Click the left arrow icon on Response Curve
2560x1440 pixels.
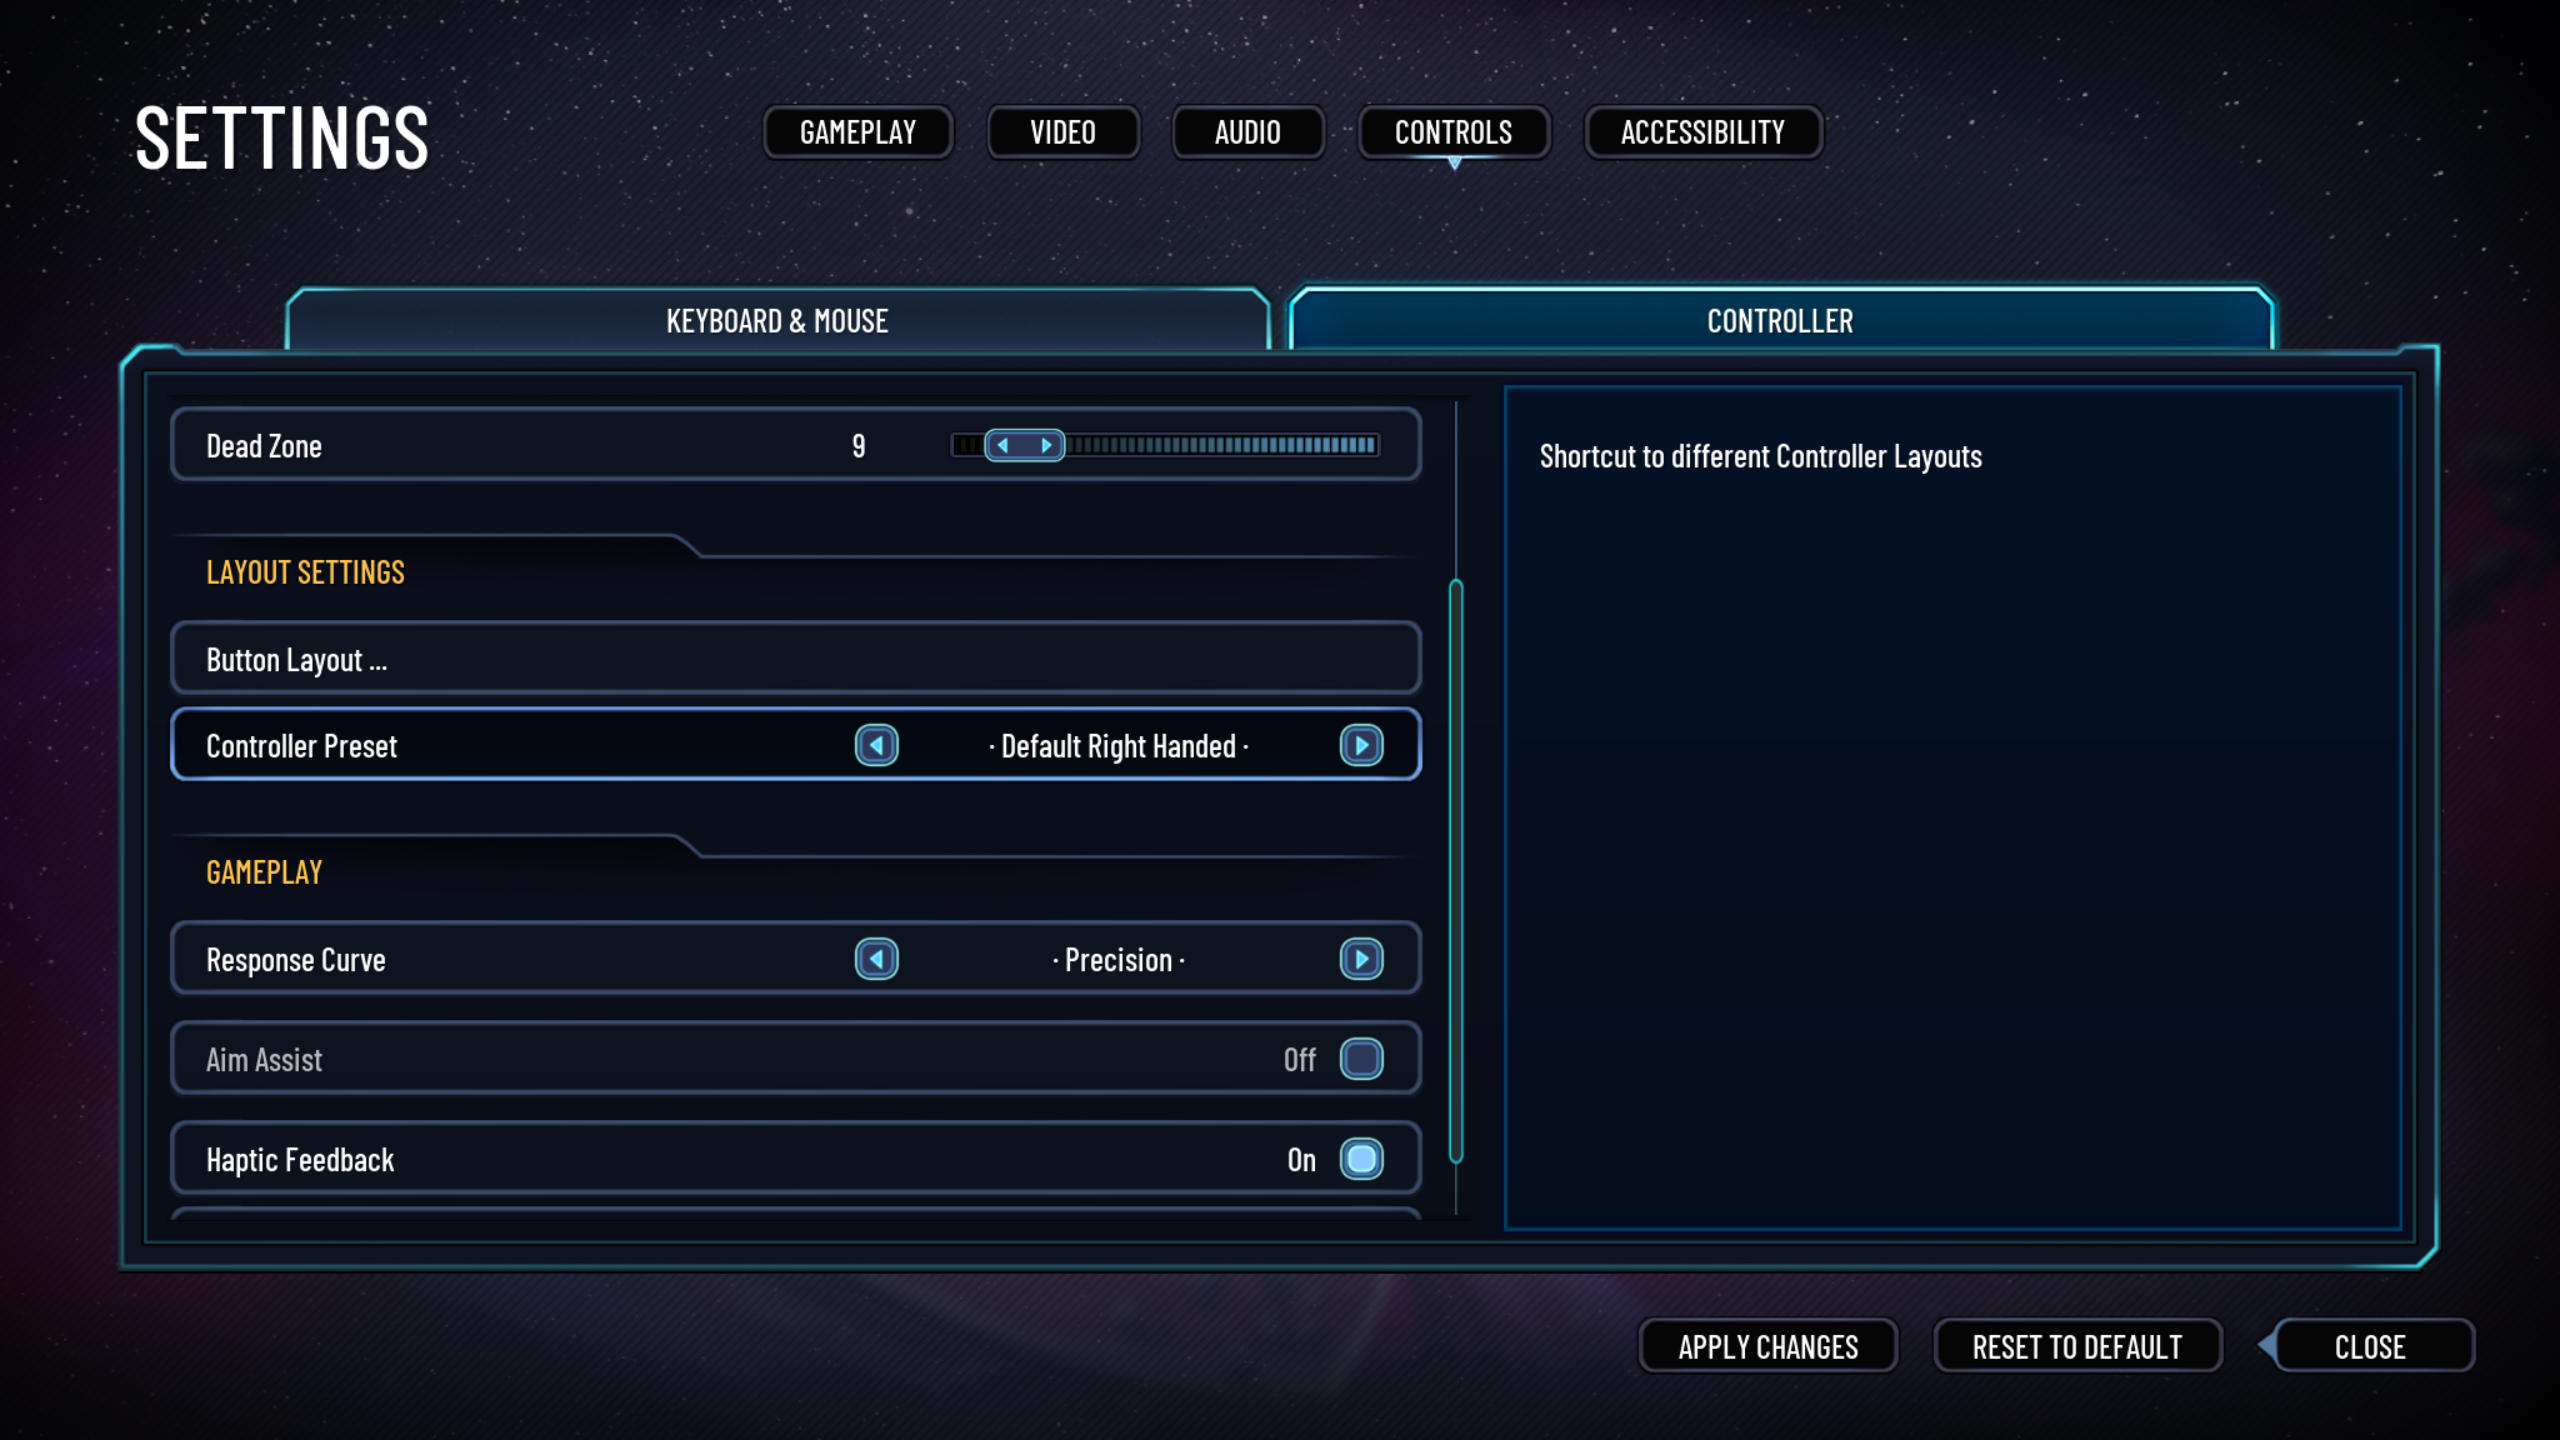tap(876, 958)
